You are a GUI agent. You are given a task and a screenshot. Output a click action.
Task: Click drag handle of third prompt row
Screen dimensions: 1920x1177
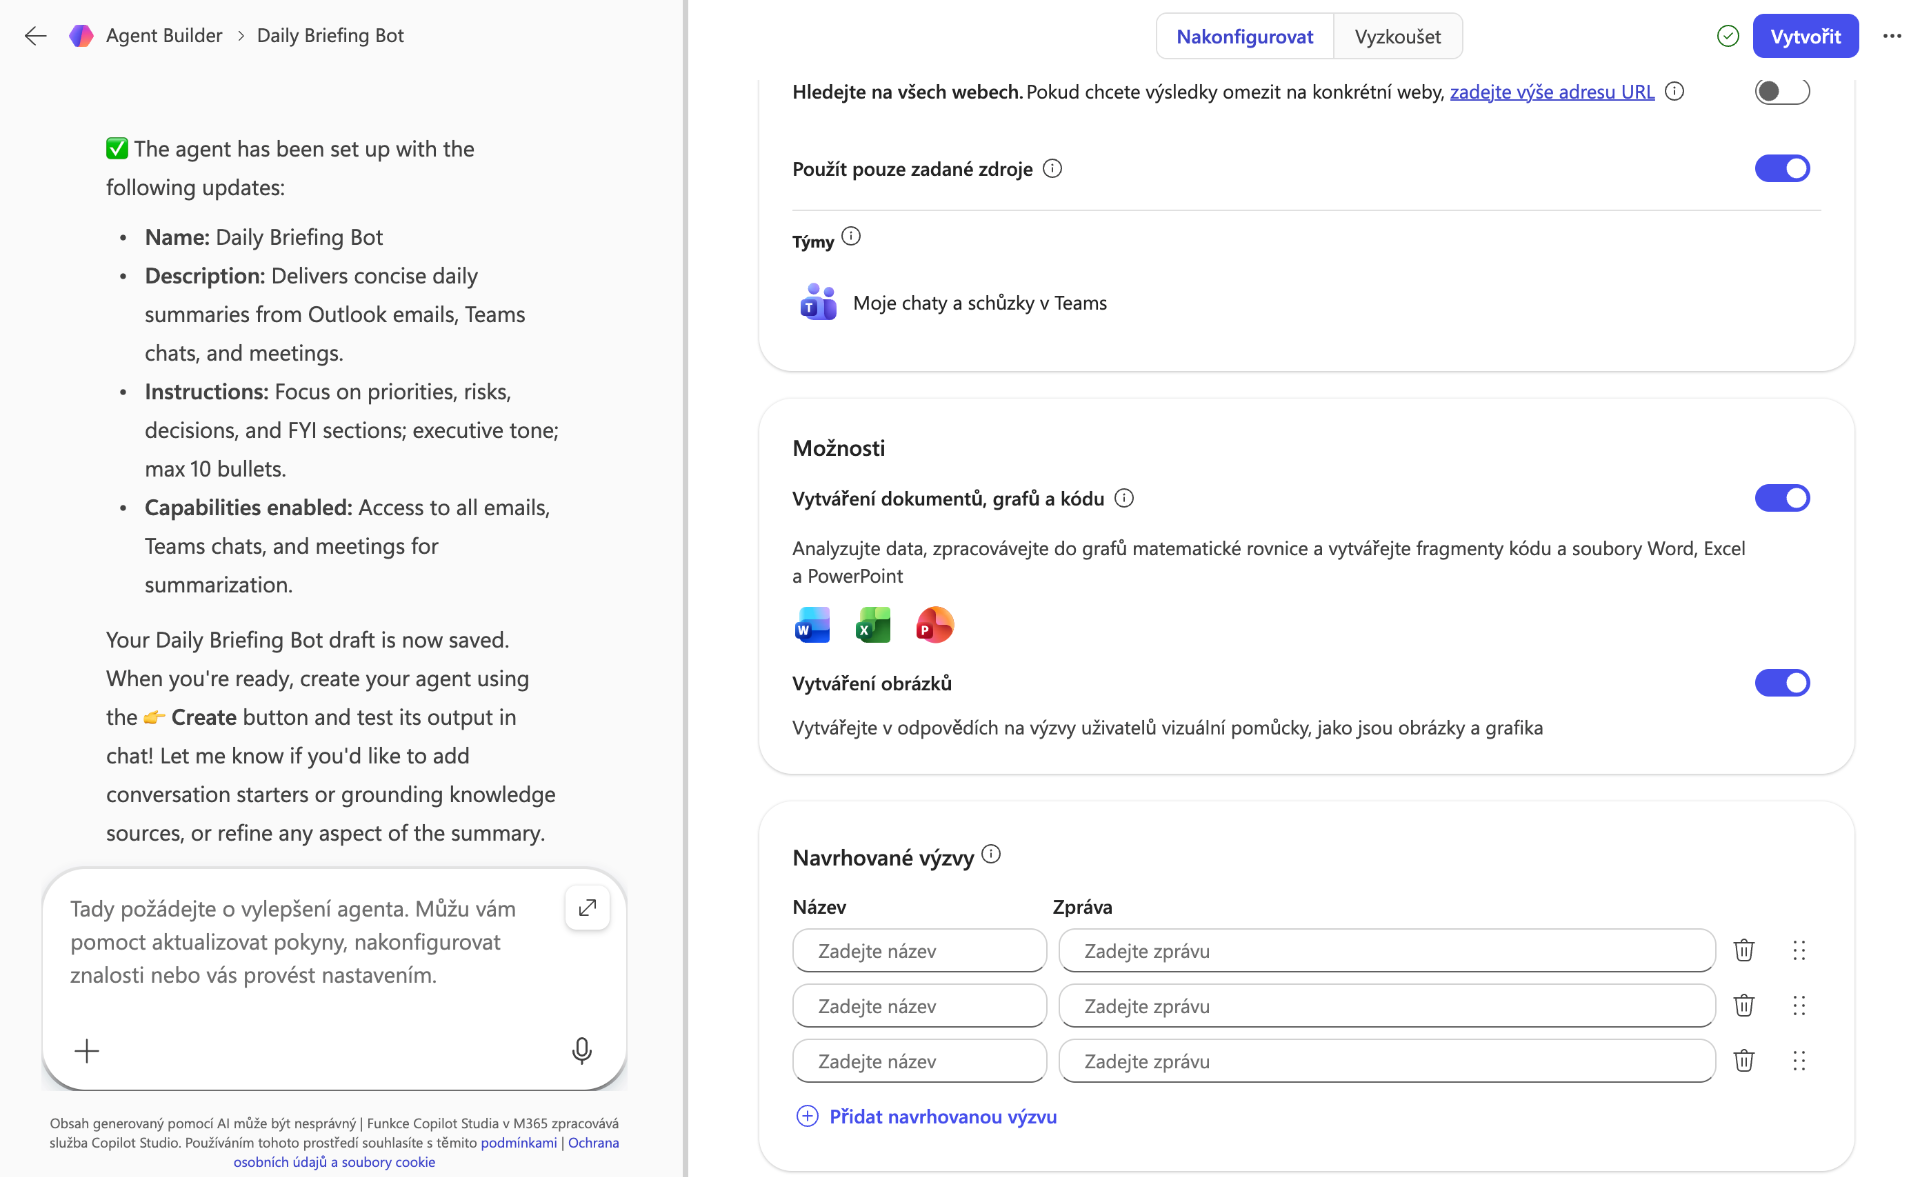click(1799, 1060)
